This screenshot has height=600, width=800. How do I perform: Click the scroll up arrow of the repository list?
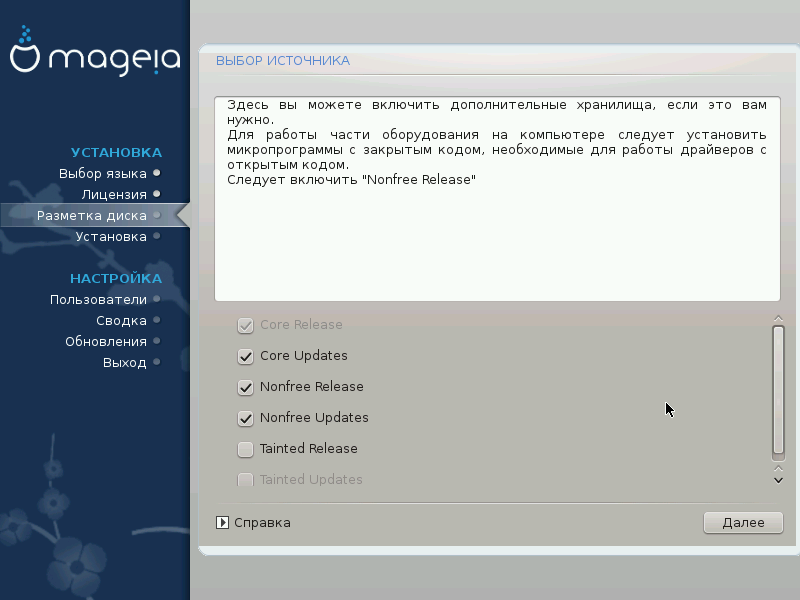pyautogui.click(x=778, y=318)
